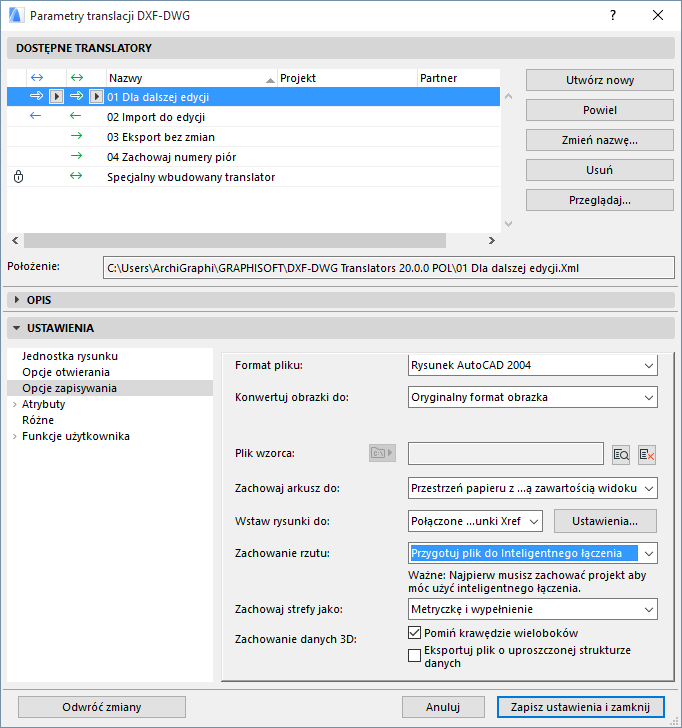Select 'Specjalny wbudowany translator' row
The image size is (682, 728).
(253, 177)
